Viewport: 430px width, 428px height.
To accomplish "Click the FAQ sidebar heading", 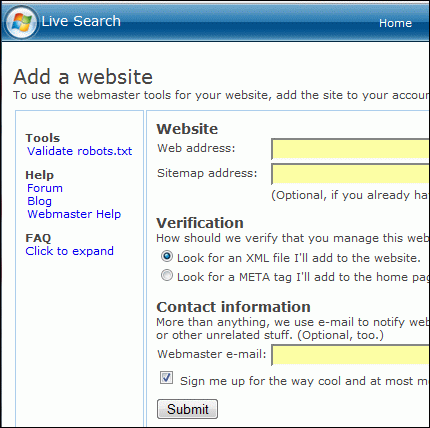I will pos(38,238).
